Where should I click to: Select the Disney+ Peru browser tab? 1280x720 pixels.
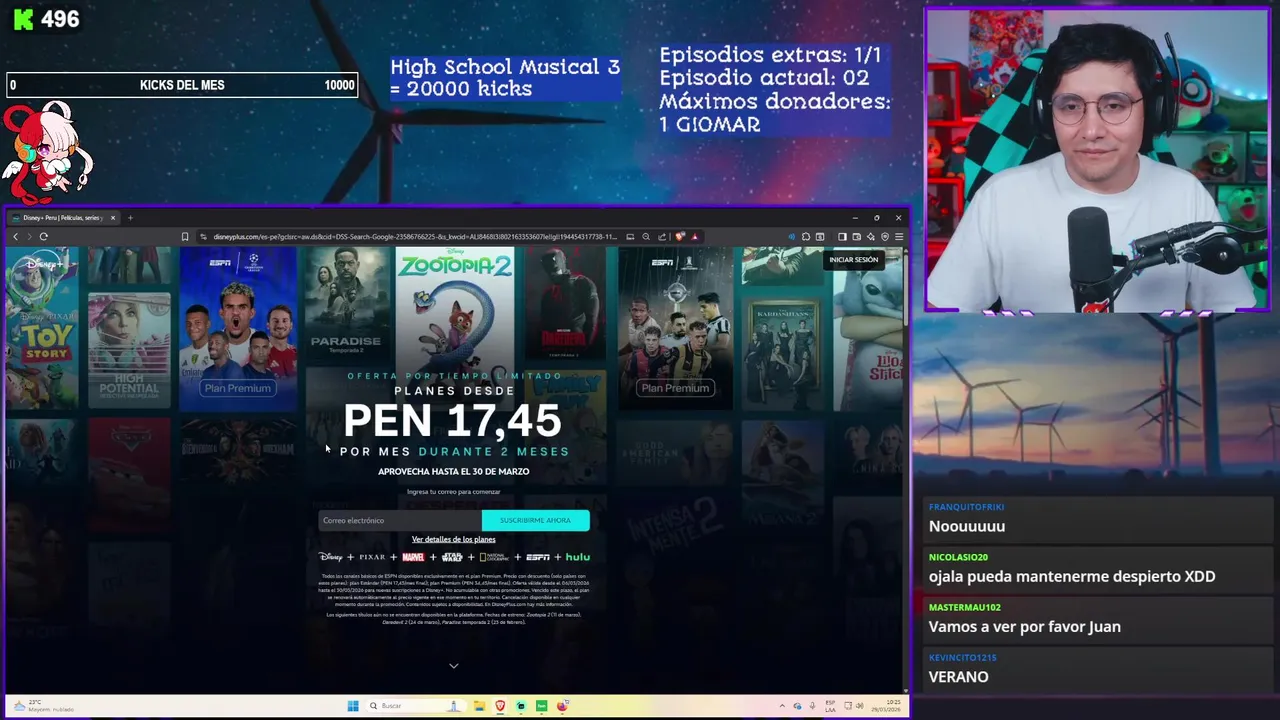tap(62, 218)
